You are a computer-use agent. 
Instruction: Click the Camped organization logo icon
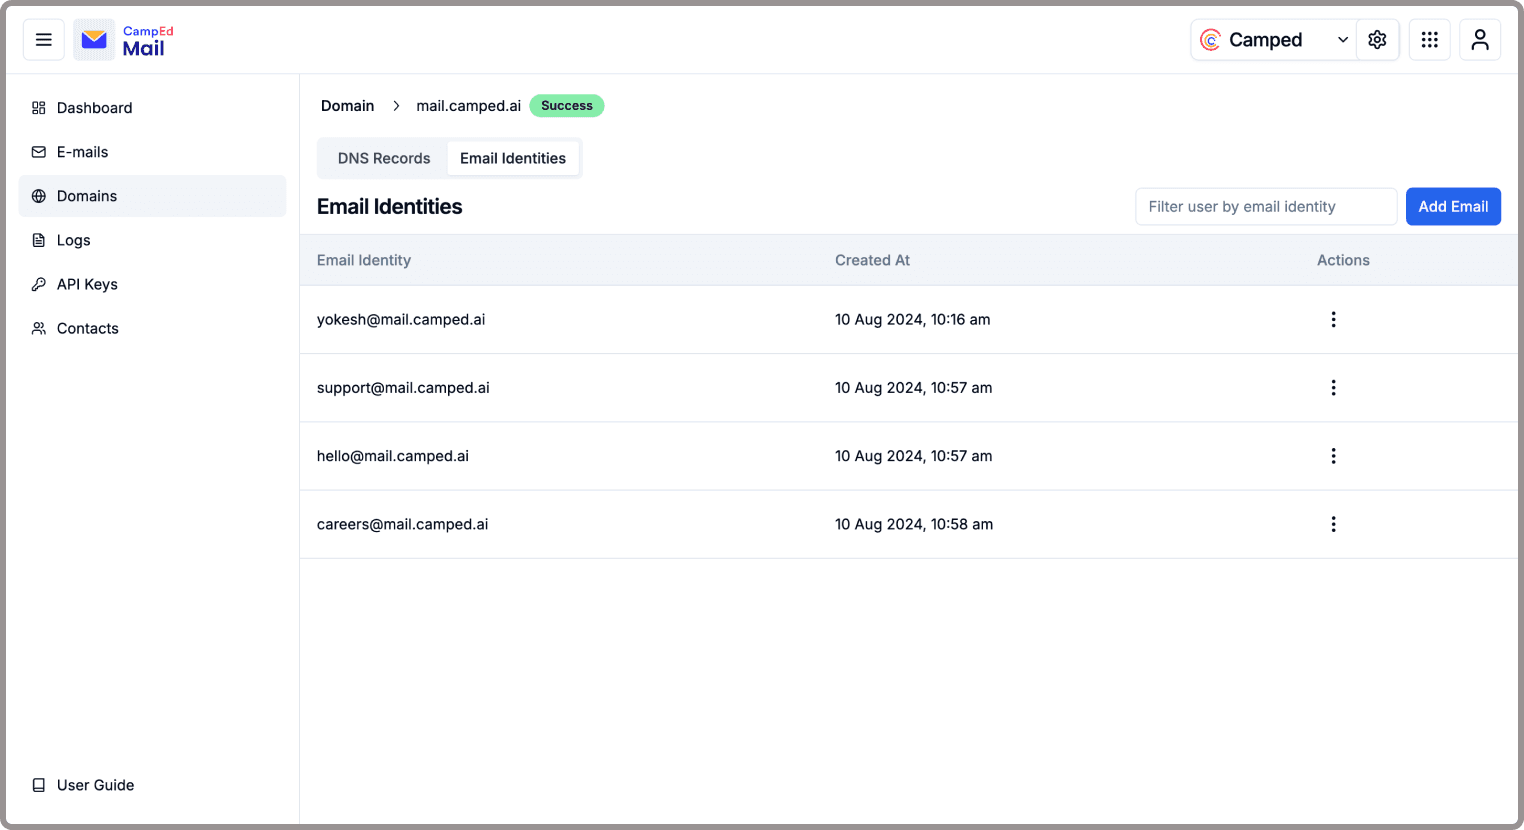[1210, 40]
